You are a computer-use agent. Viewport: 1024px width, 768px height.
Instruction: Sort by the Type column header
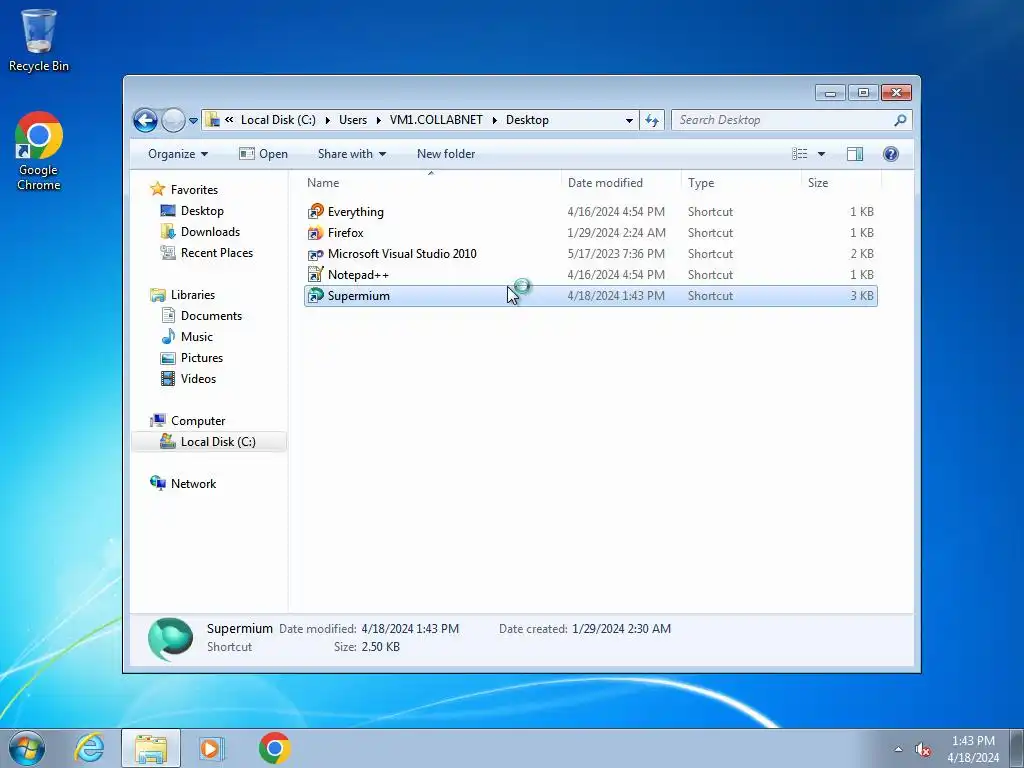click(x=741, y=183)
